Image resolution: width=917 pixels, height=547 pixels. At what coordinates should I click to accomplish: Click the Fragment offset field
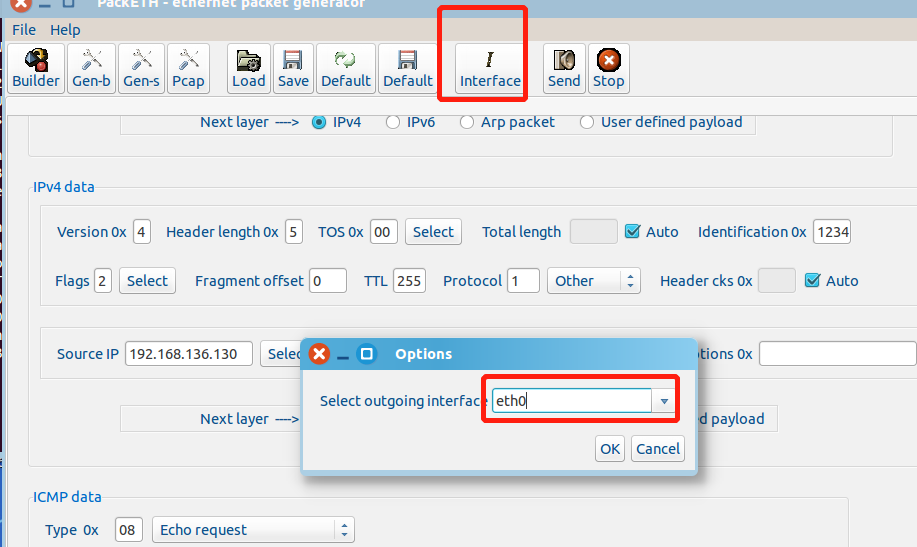click(x=328, y=281)
